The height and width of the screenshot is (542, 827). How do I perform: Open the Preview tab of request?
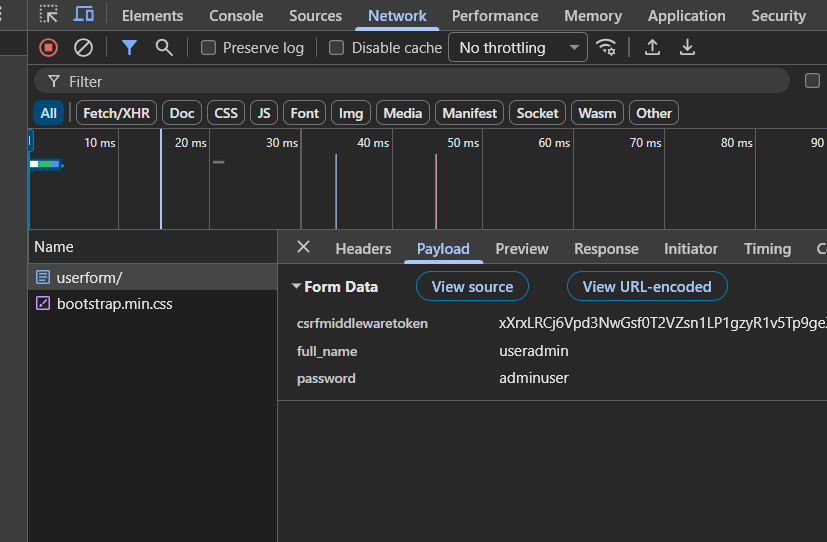[522, 248]
